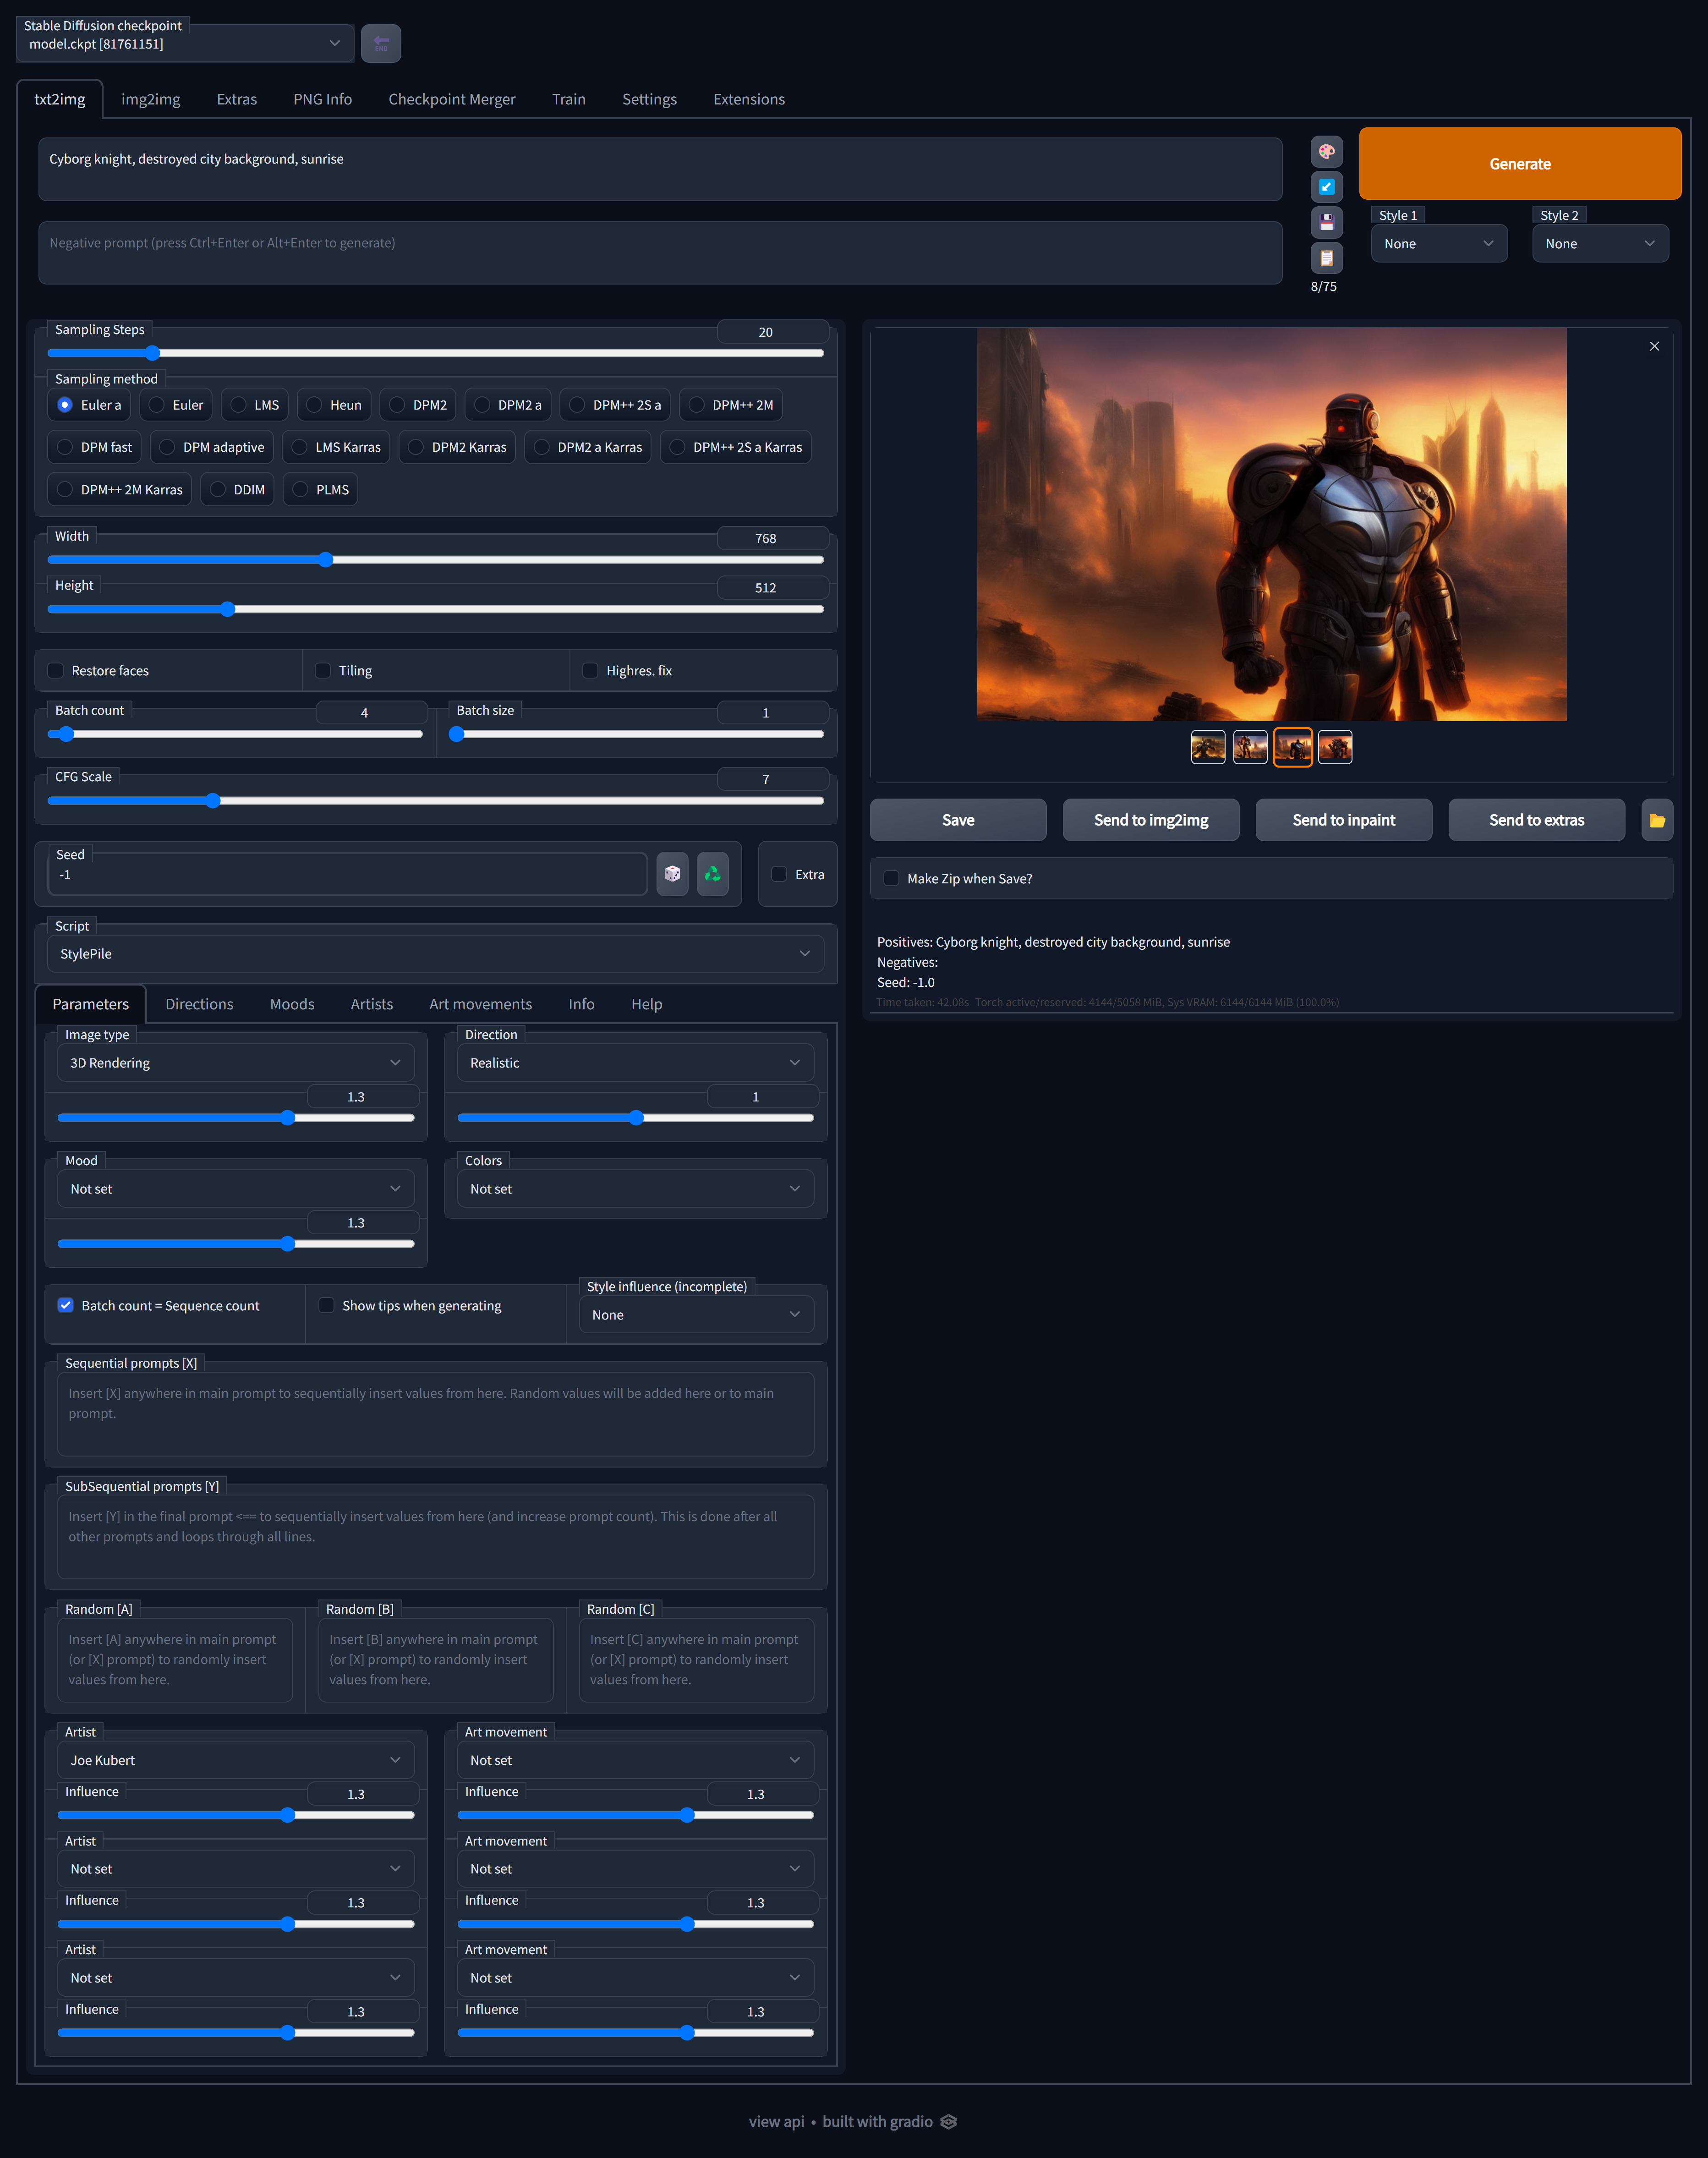
Task: Click the main prompt text field
Action: (660, 169)
